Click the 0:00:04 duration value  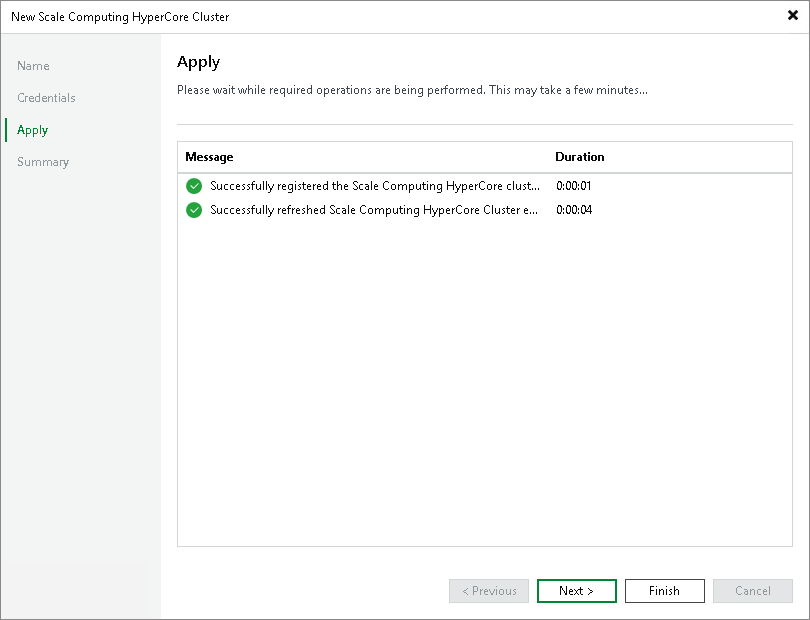(574, 210)
